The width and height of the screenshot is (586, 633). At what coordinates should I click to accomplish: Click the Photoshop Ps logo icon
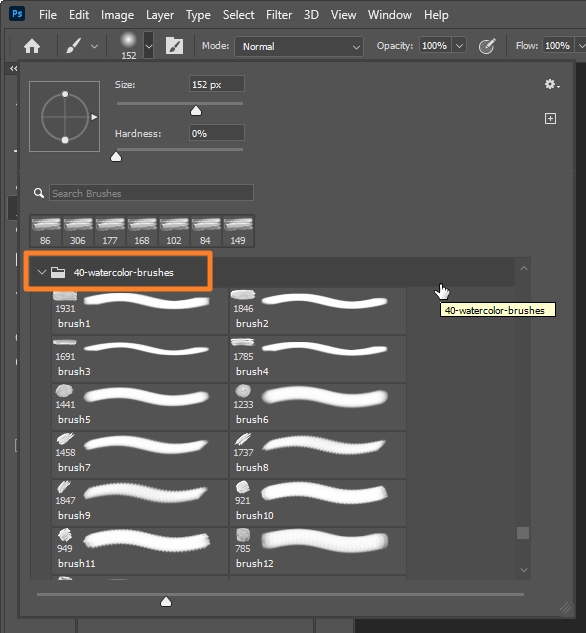point(17,14)
